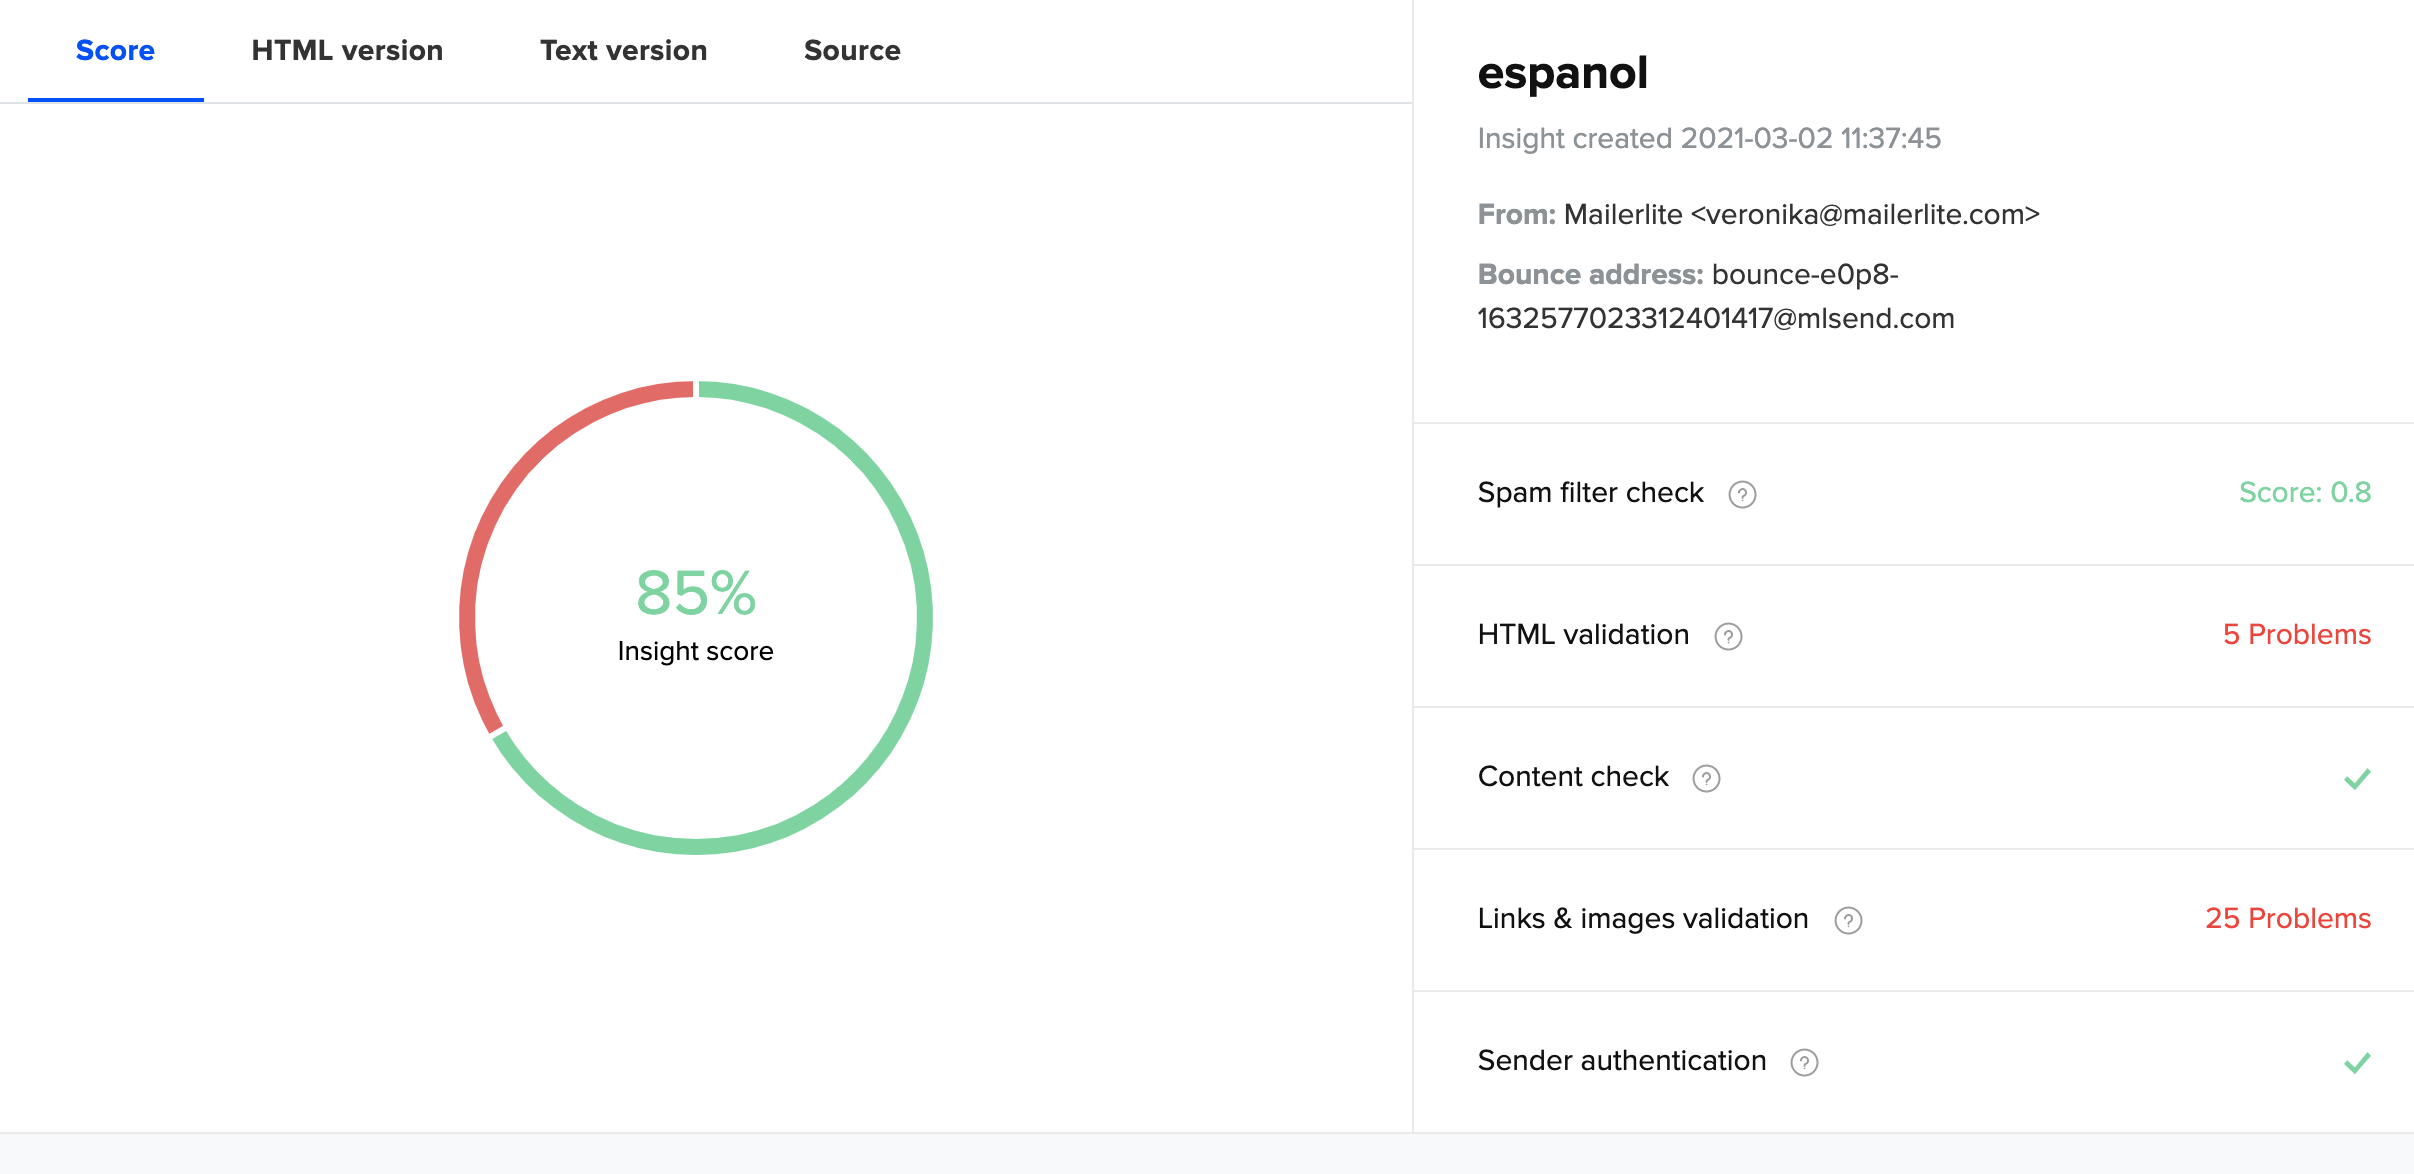The height and width of the screenshot is (1174, 2414).
Task: Open the Text version tab
Action: 623,50
